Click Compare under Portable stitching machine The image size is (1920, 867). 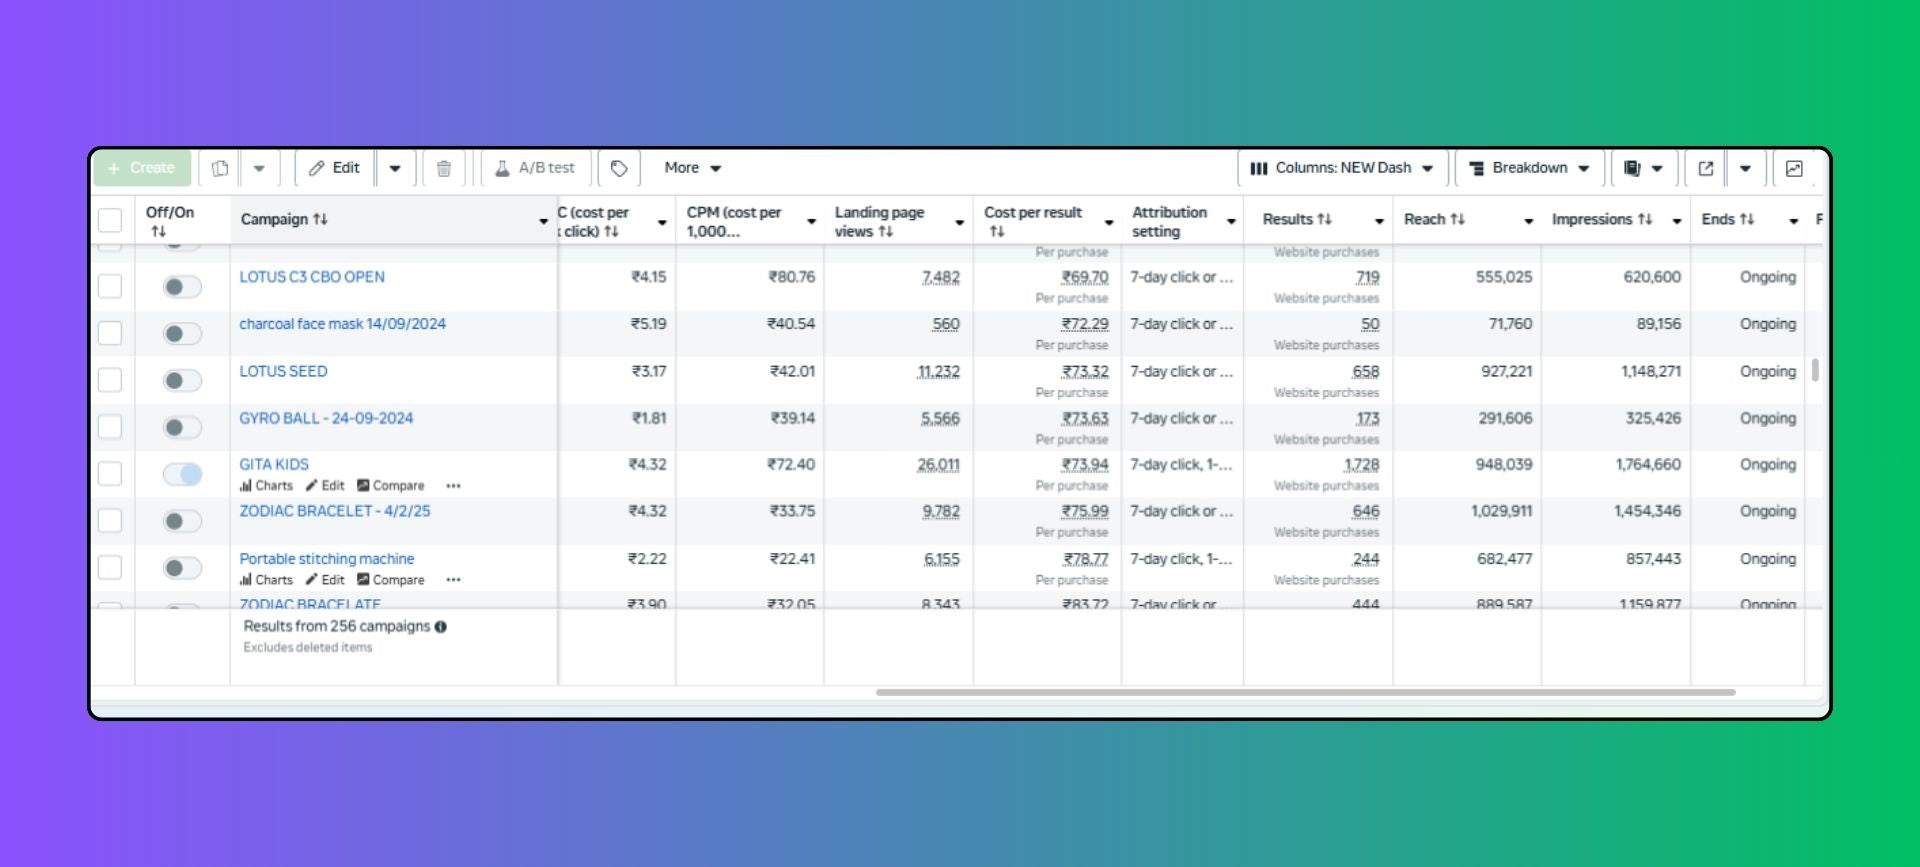click(x=391, y=580)
